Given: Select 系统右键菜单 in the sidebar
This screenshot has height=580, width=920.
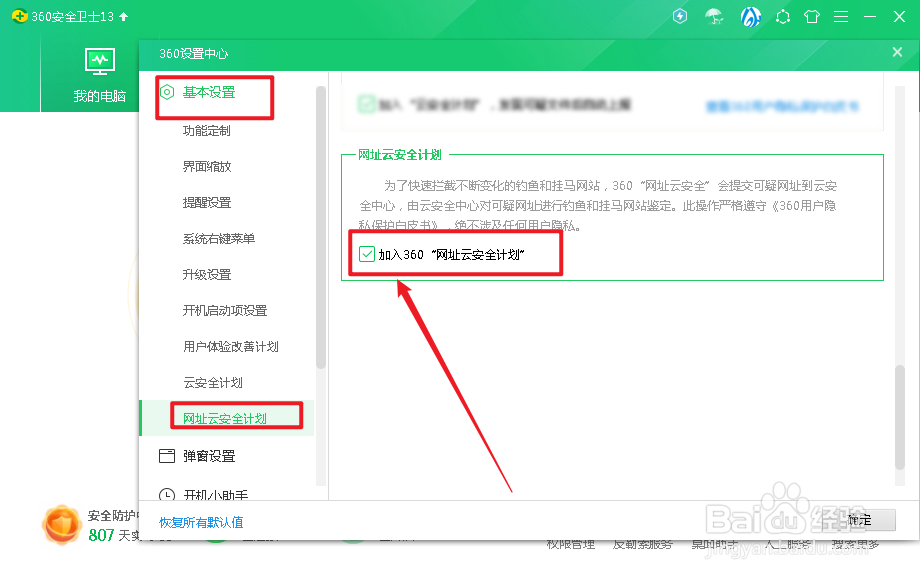Looking at the screenshot, I should [x=218, y=239].
